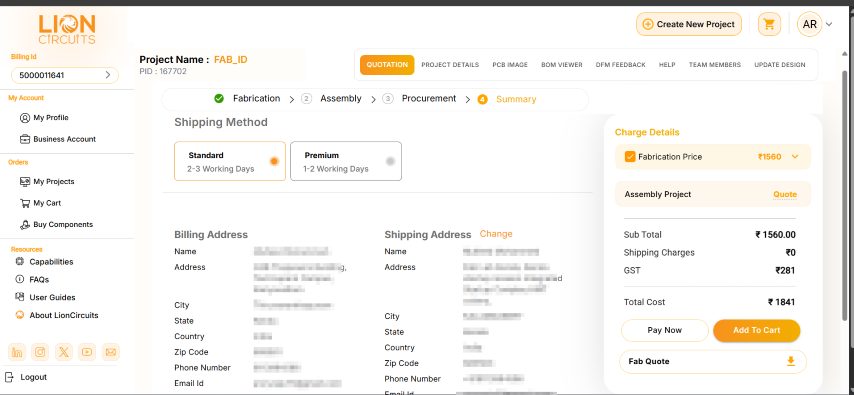The width and height of the screenshot is (854, 395).
Task: Select the Logout text in sidebar
Action: (x=34, y=377)
